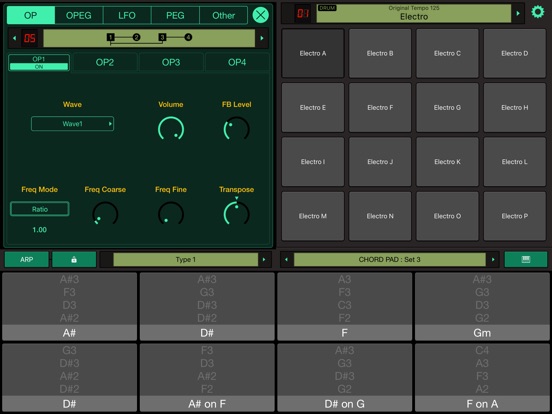The height and width of the screenshot is (414, 552).
Task: Open the OPEG tab
Action: click(x=79, y=15)
